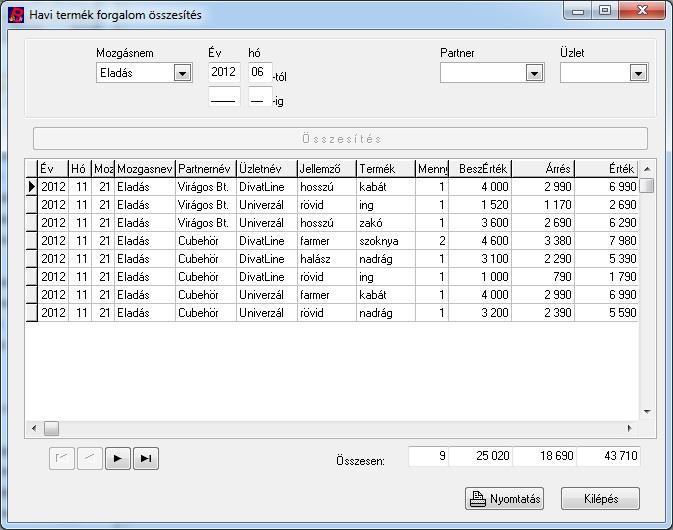This screenshot has width=673, height=530.
Task: Click the Menny column header
Action: (x=432, y=169)
